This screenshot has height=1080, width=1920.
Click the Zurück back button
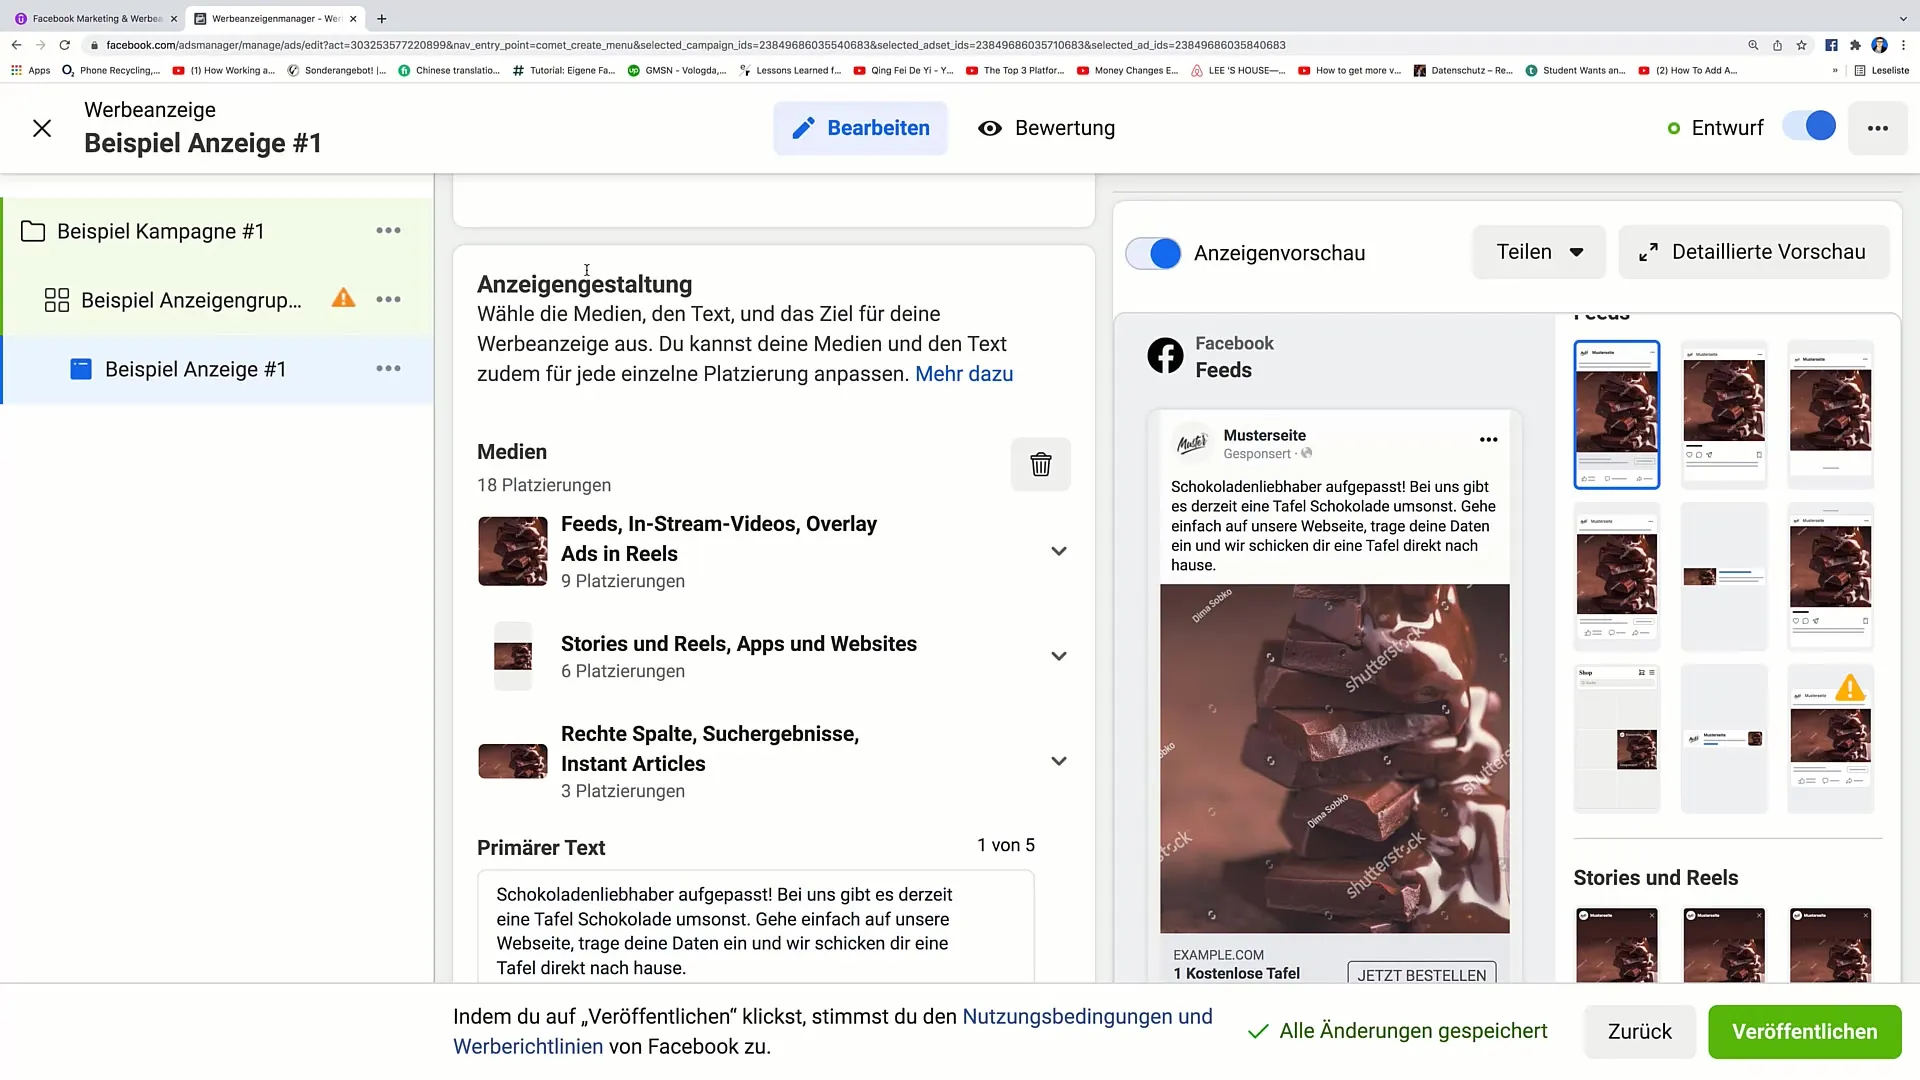point(1639,1031)
